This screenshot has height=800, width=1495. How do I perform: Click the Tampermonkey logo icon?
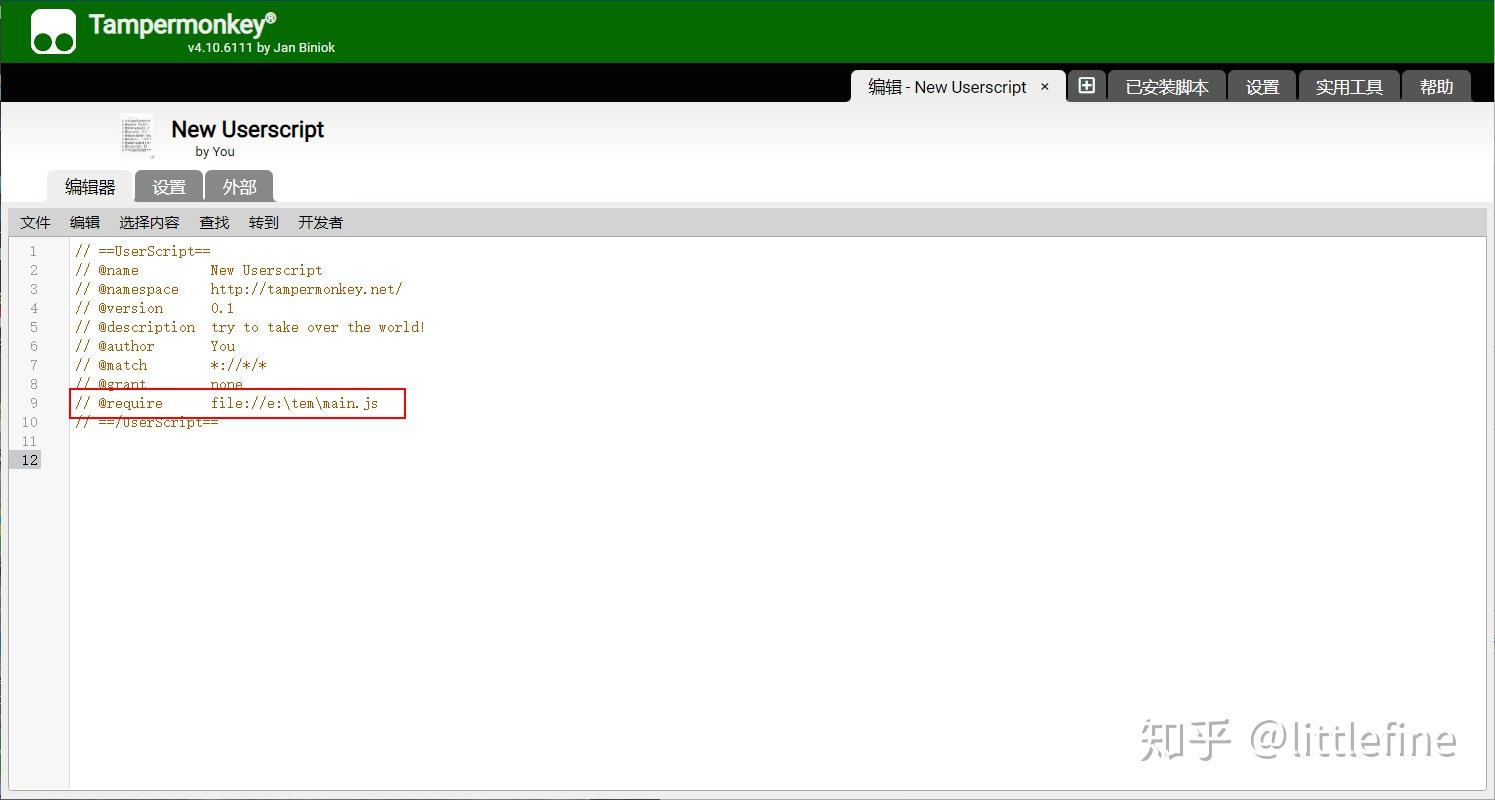click(x=53, y=31)
